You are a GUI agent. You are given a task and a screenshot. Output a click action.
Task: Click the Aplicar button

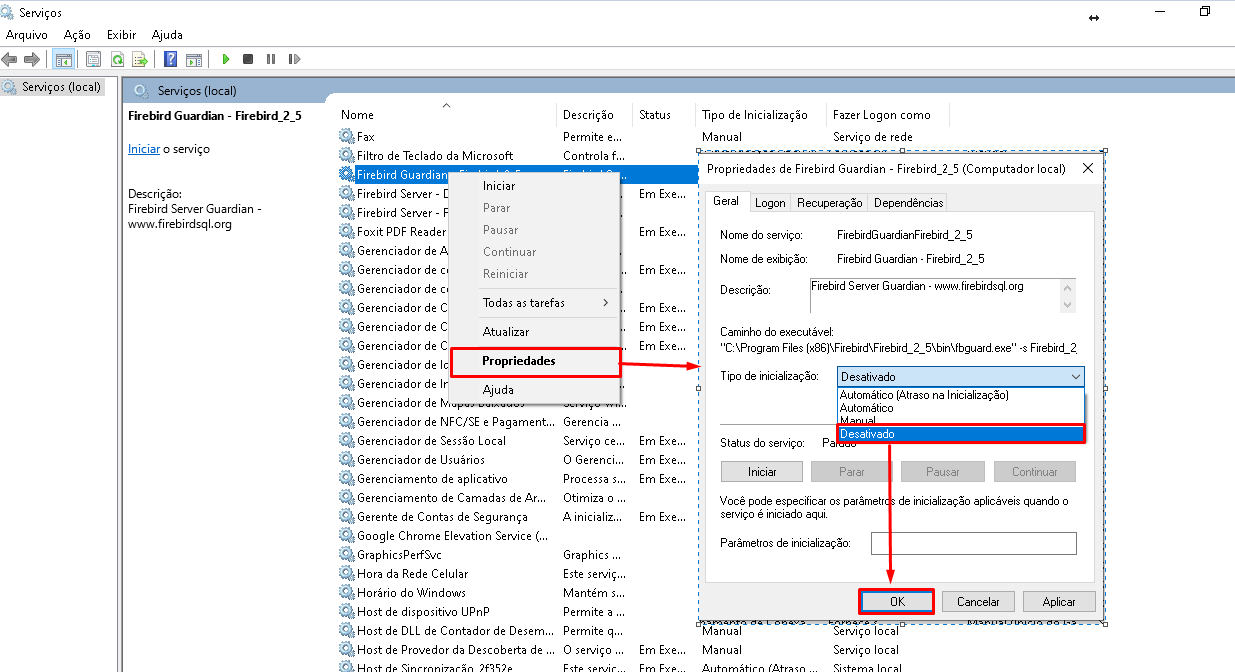click(x=1059, y=602)
